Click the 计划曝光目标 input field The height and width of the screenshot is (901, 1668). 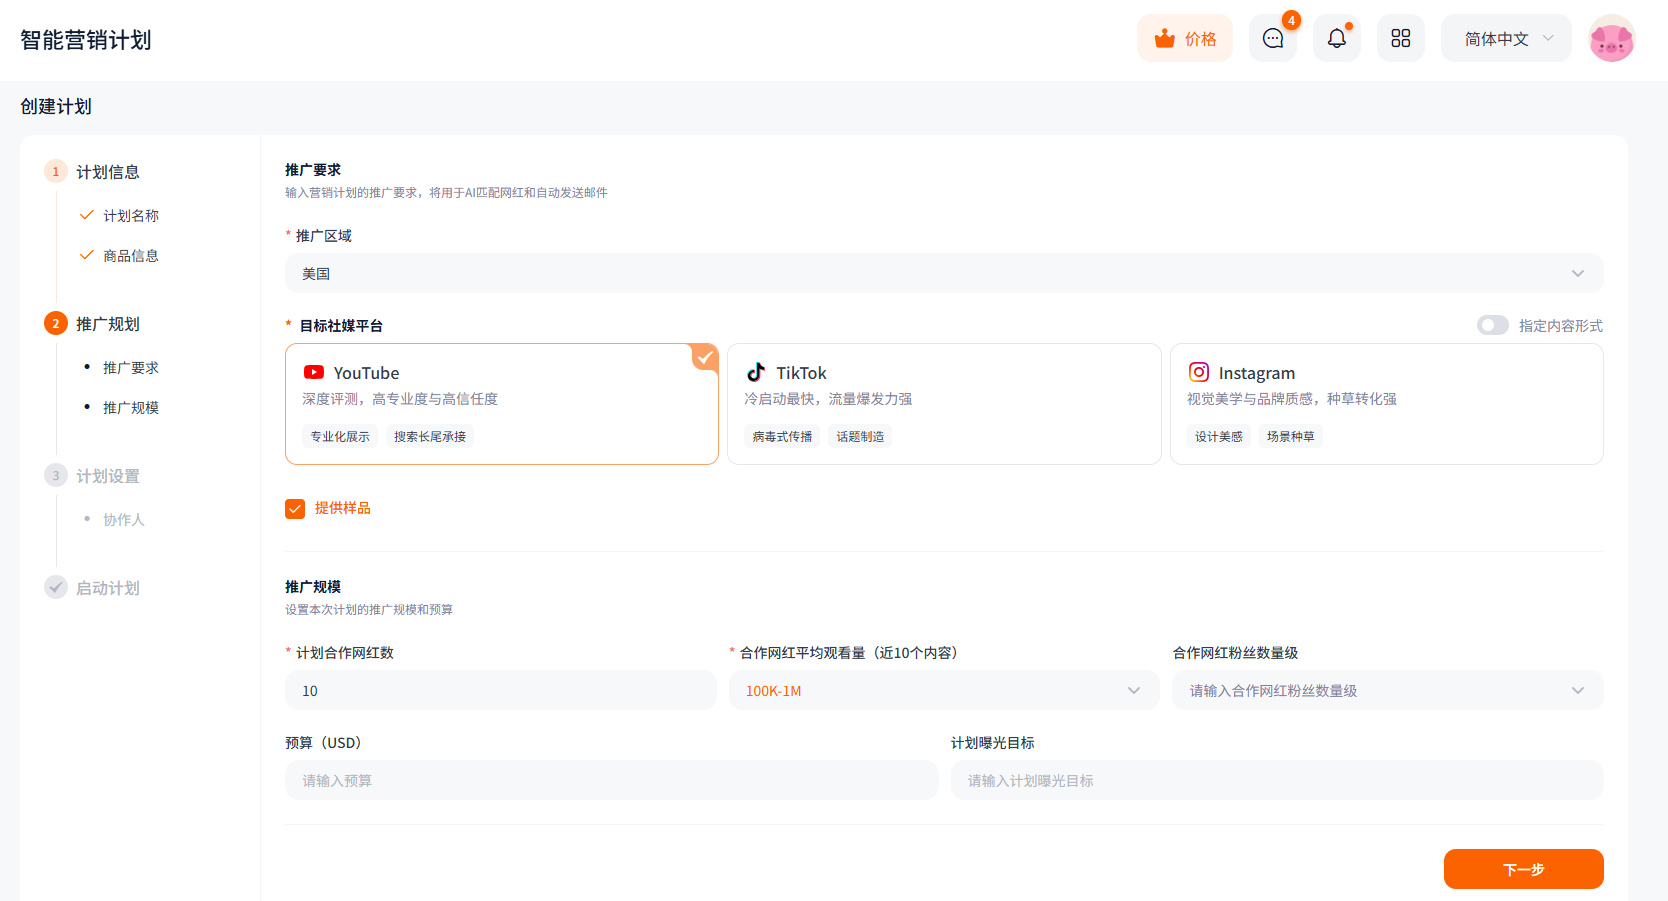(x=1276, y=781)
